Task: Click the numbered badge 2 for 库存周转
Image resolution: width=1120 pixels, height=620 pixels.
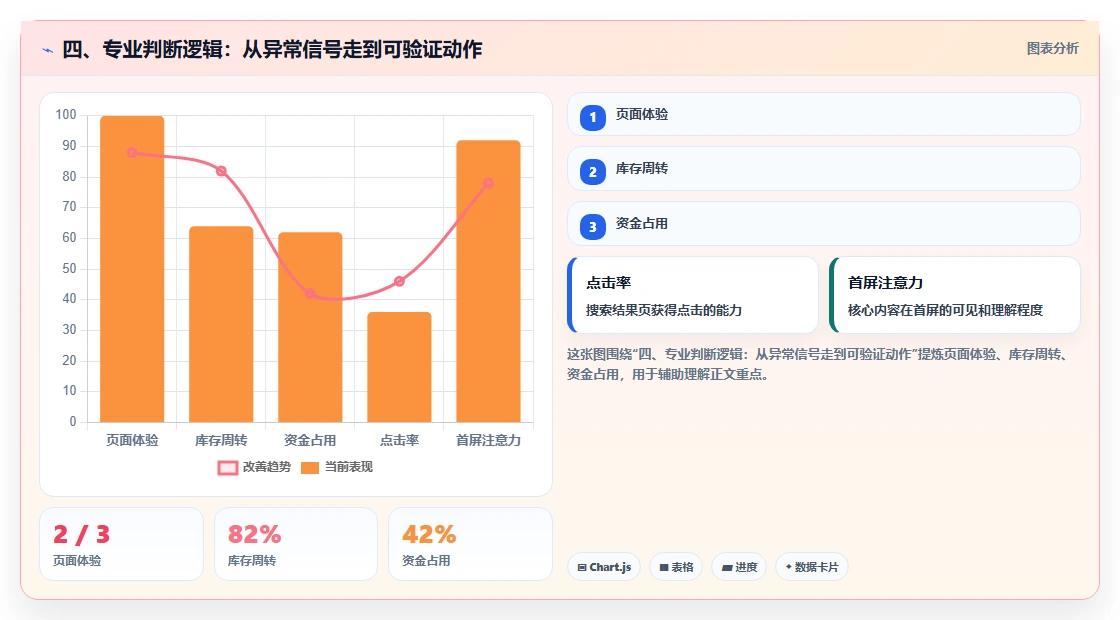Action: (592, 171)
